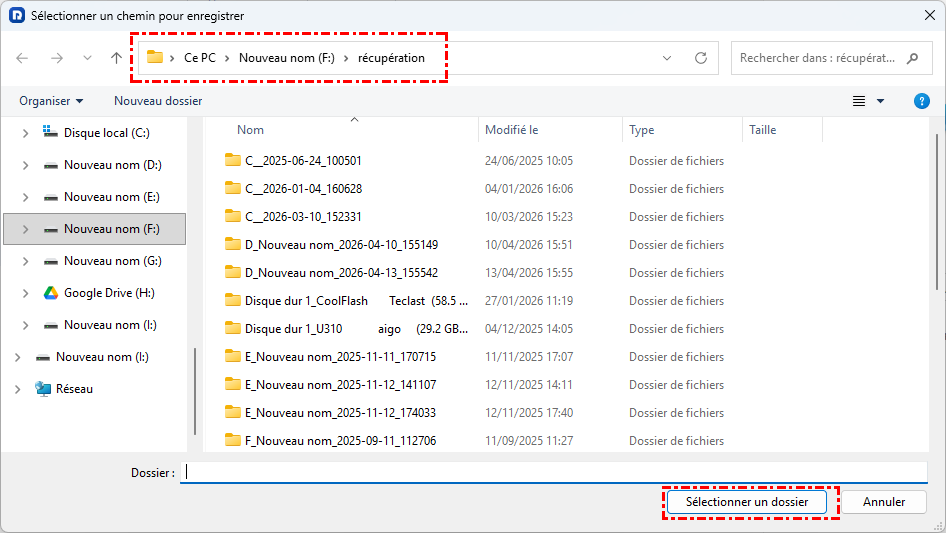Open the address bar history dropdown
This screenshot has width=946, height=533.
(x=667, y=58)
